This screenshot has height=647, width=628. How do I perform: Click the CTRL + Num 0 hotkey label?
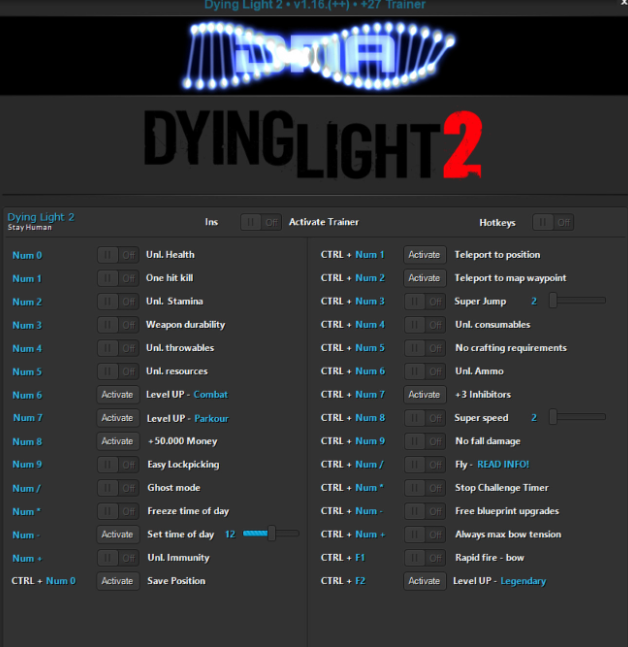[x=44, y=581]
